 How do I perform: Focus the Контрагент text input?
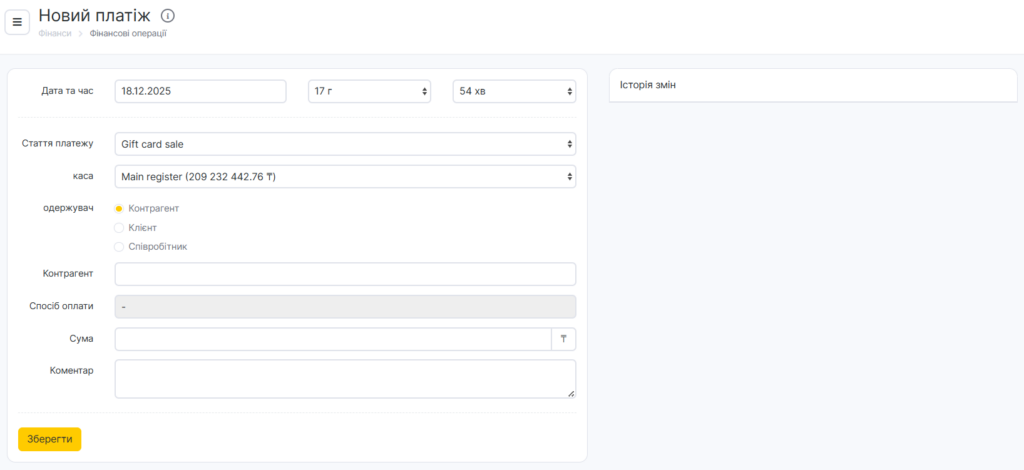click(345, 274)
